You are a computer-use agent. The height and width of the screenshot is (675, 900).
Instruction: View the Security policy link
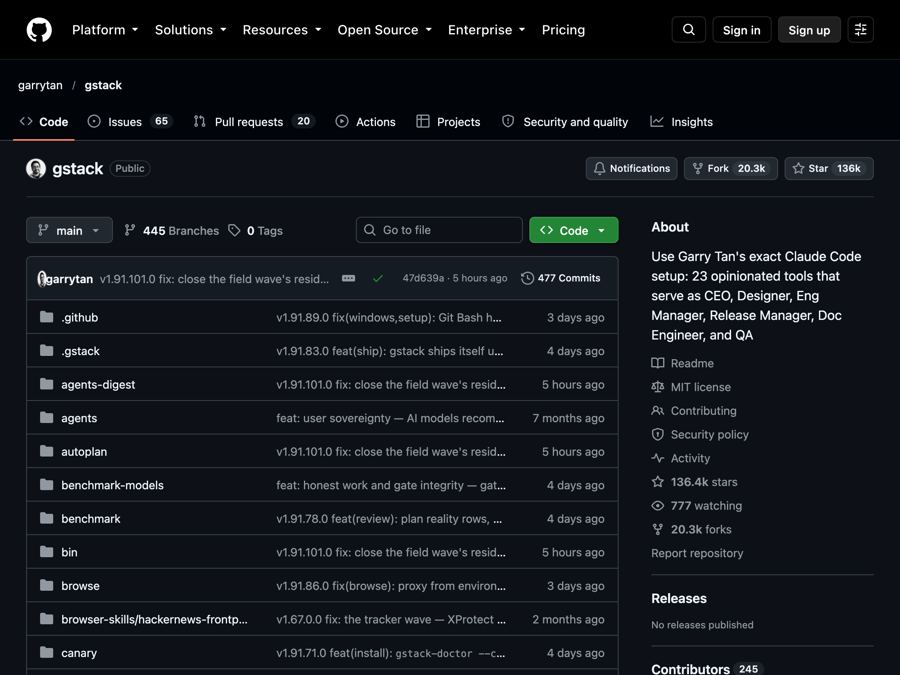pos(700,435)
